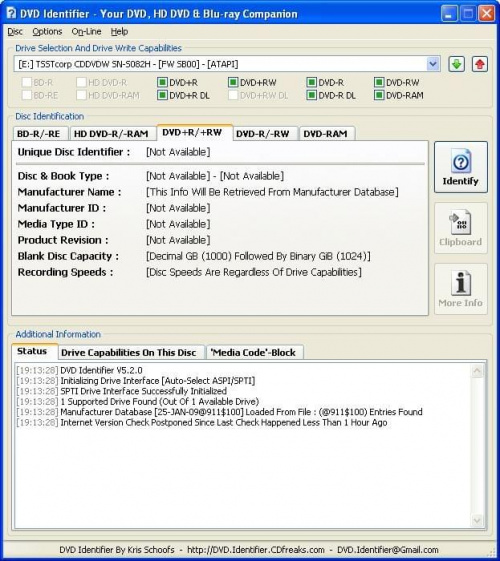
Task: Click the Media Type ID value
Action: point(178,224)
